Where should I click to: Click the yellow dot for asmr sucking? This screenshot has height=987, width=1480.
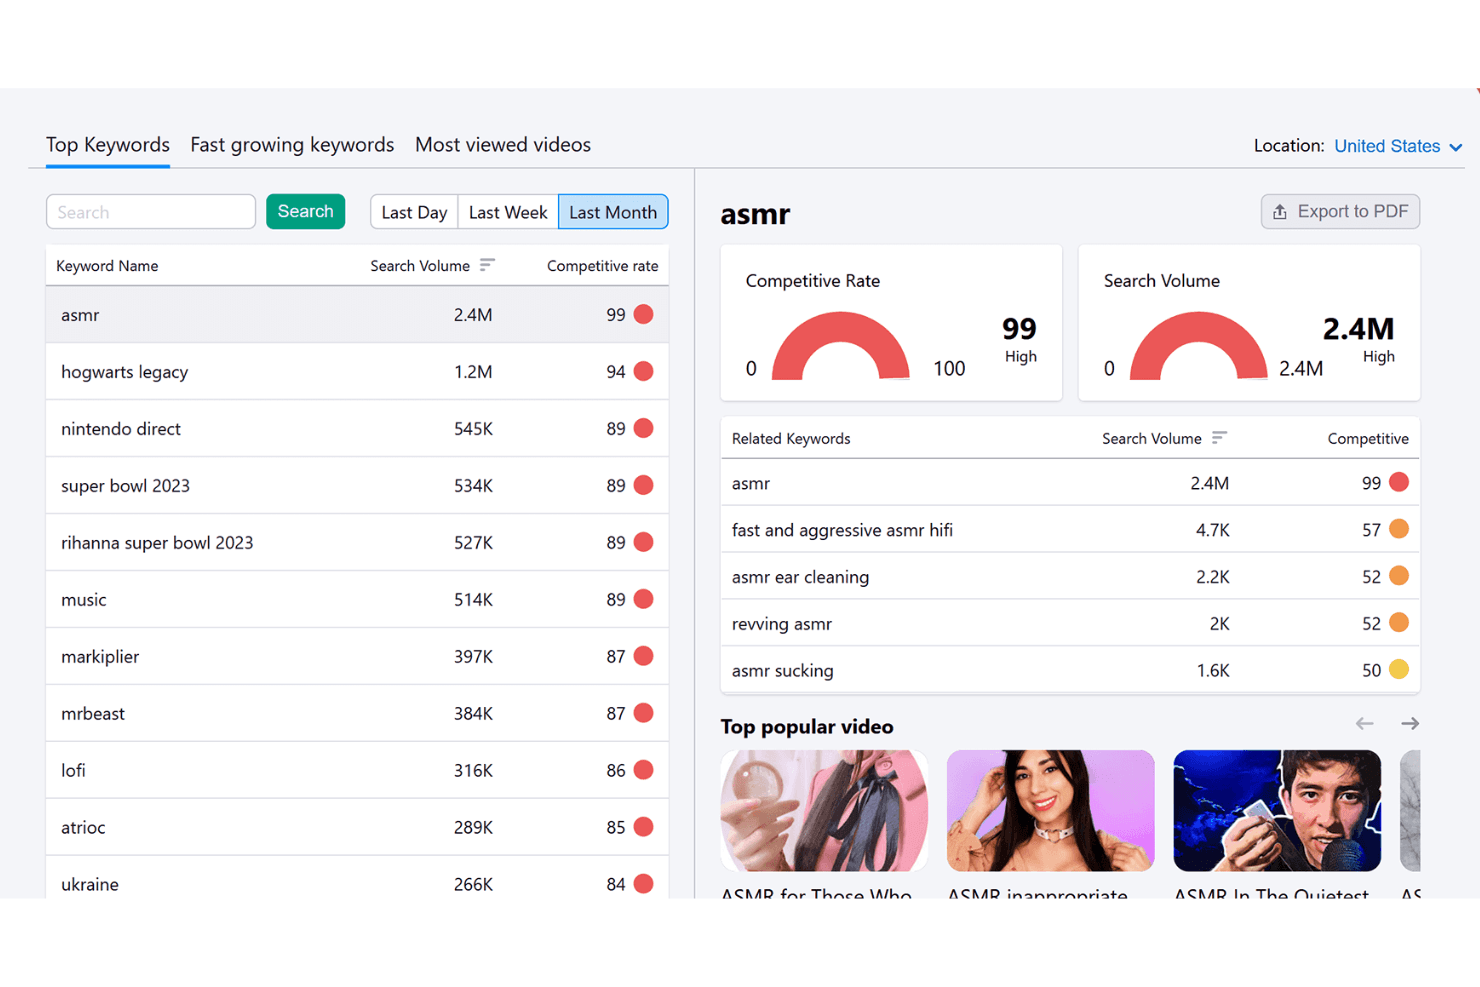[1399, 670]
